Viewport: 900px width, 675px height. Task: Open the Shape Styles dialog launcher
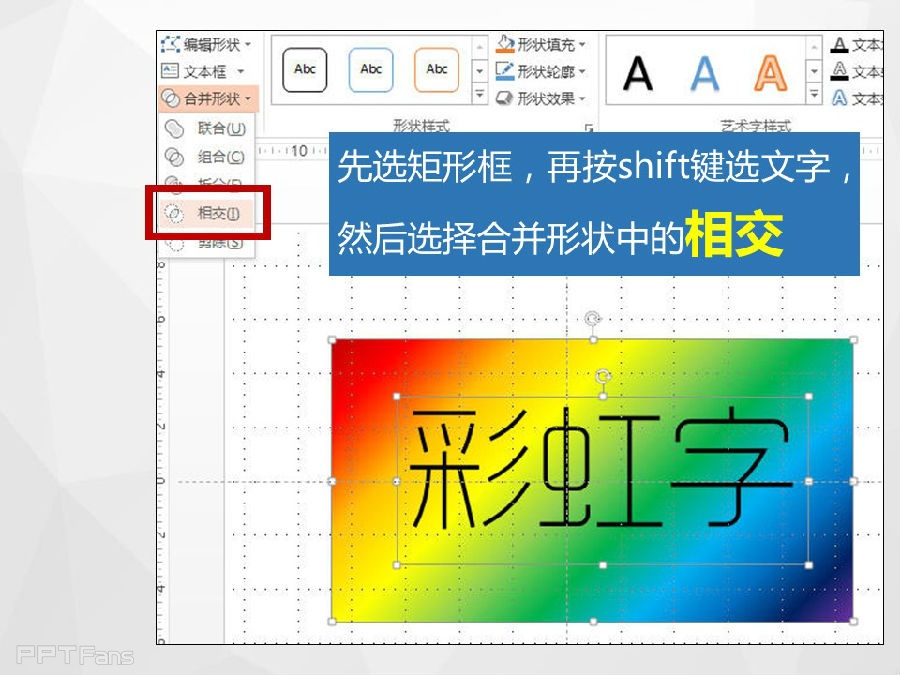pos(590,127)
